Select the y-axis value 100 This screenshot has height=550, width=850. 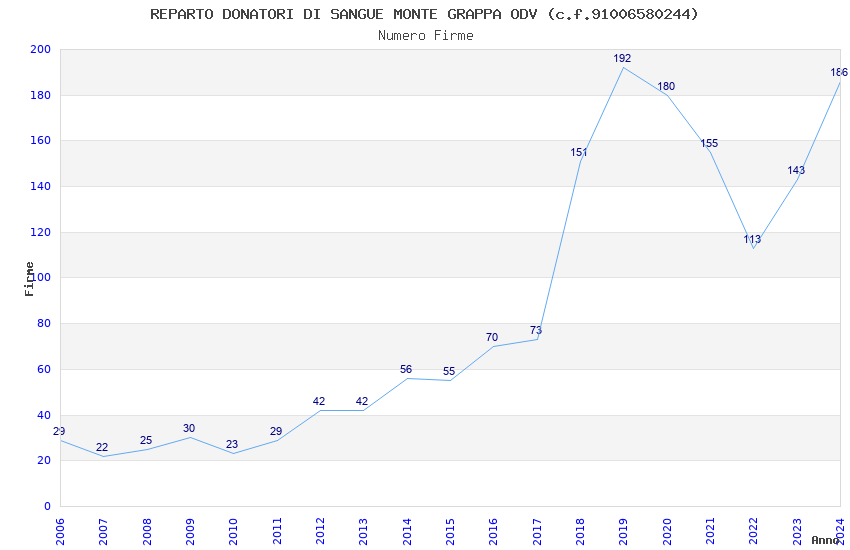click(x=41, y=277)
